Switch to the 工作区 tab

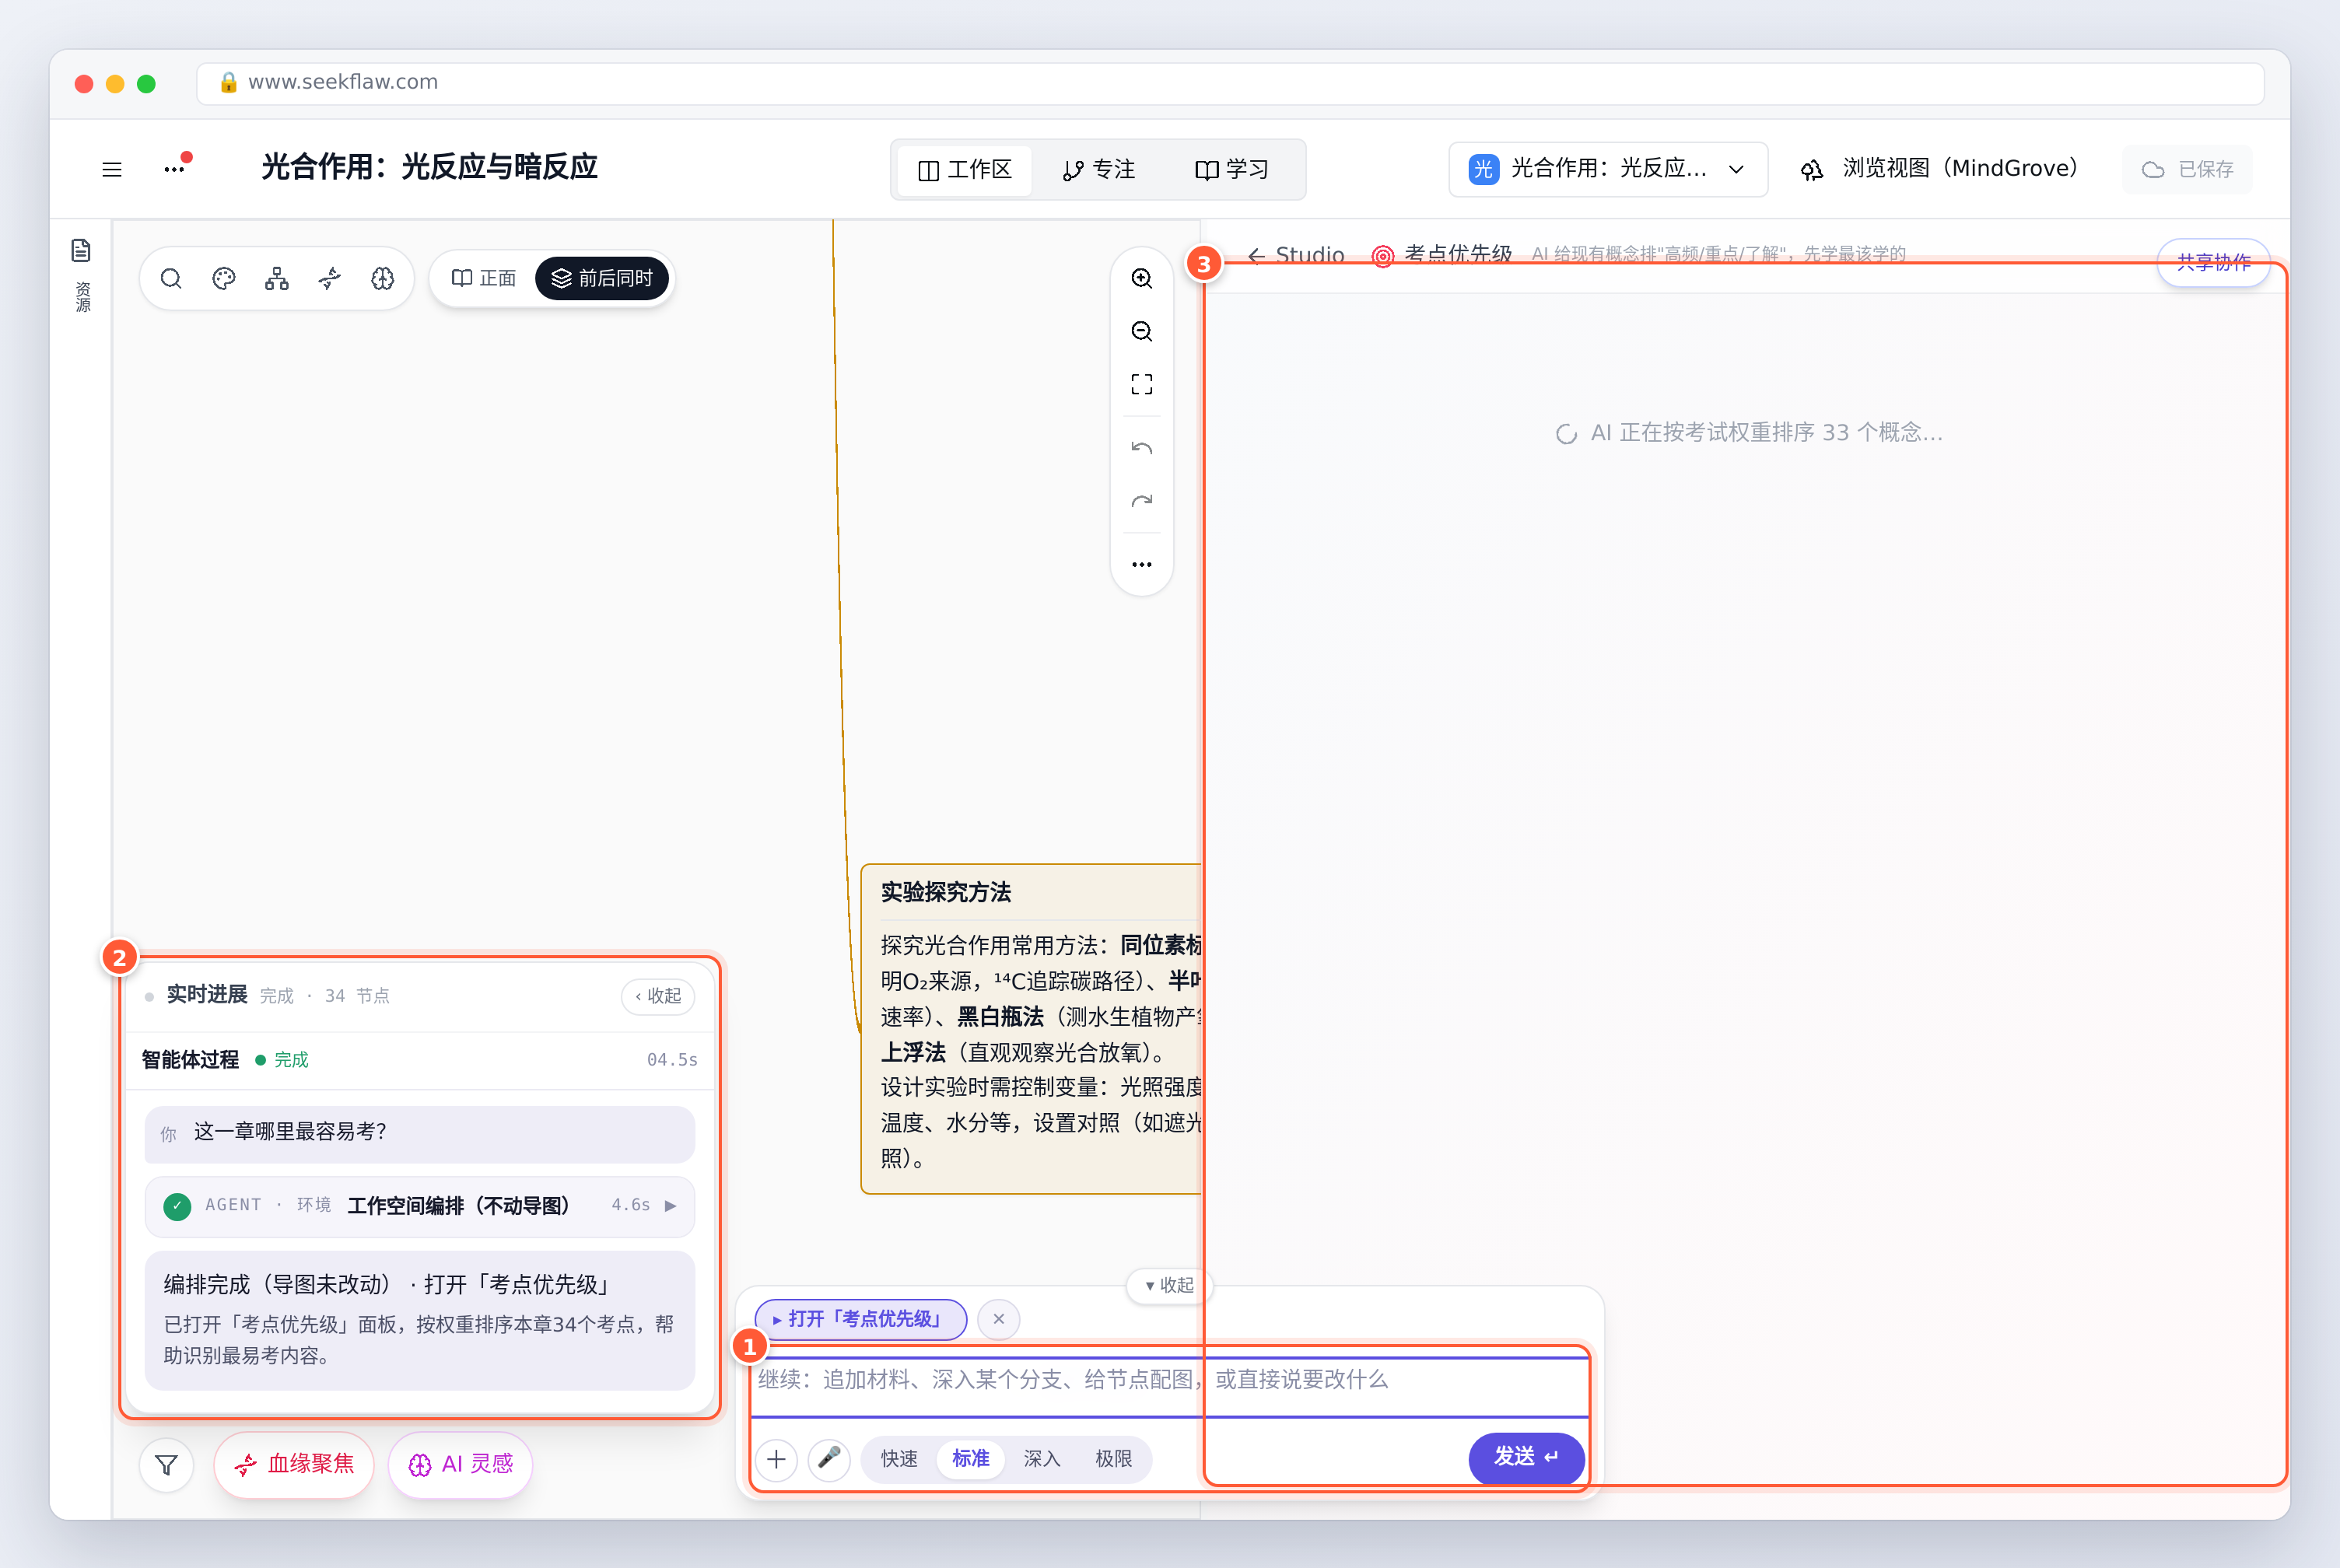965,170
